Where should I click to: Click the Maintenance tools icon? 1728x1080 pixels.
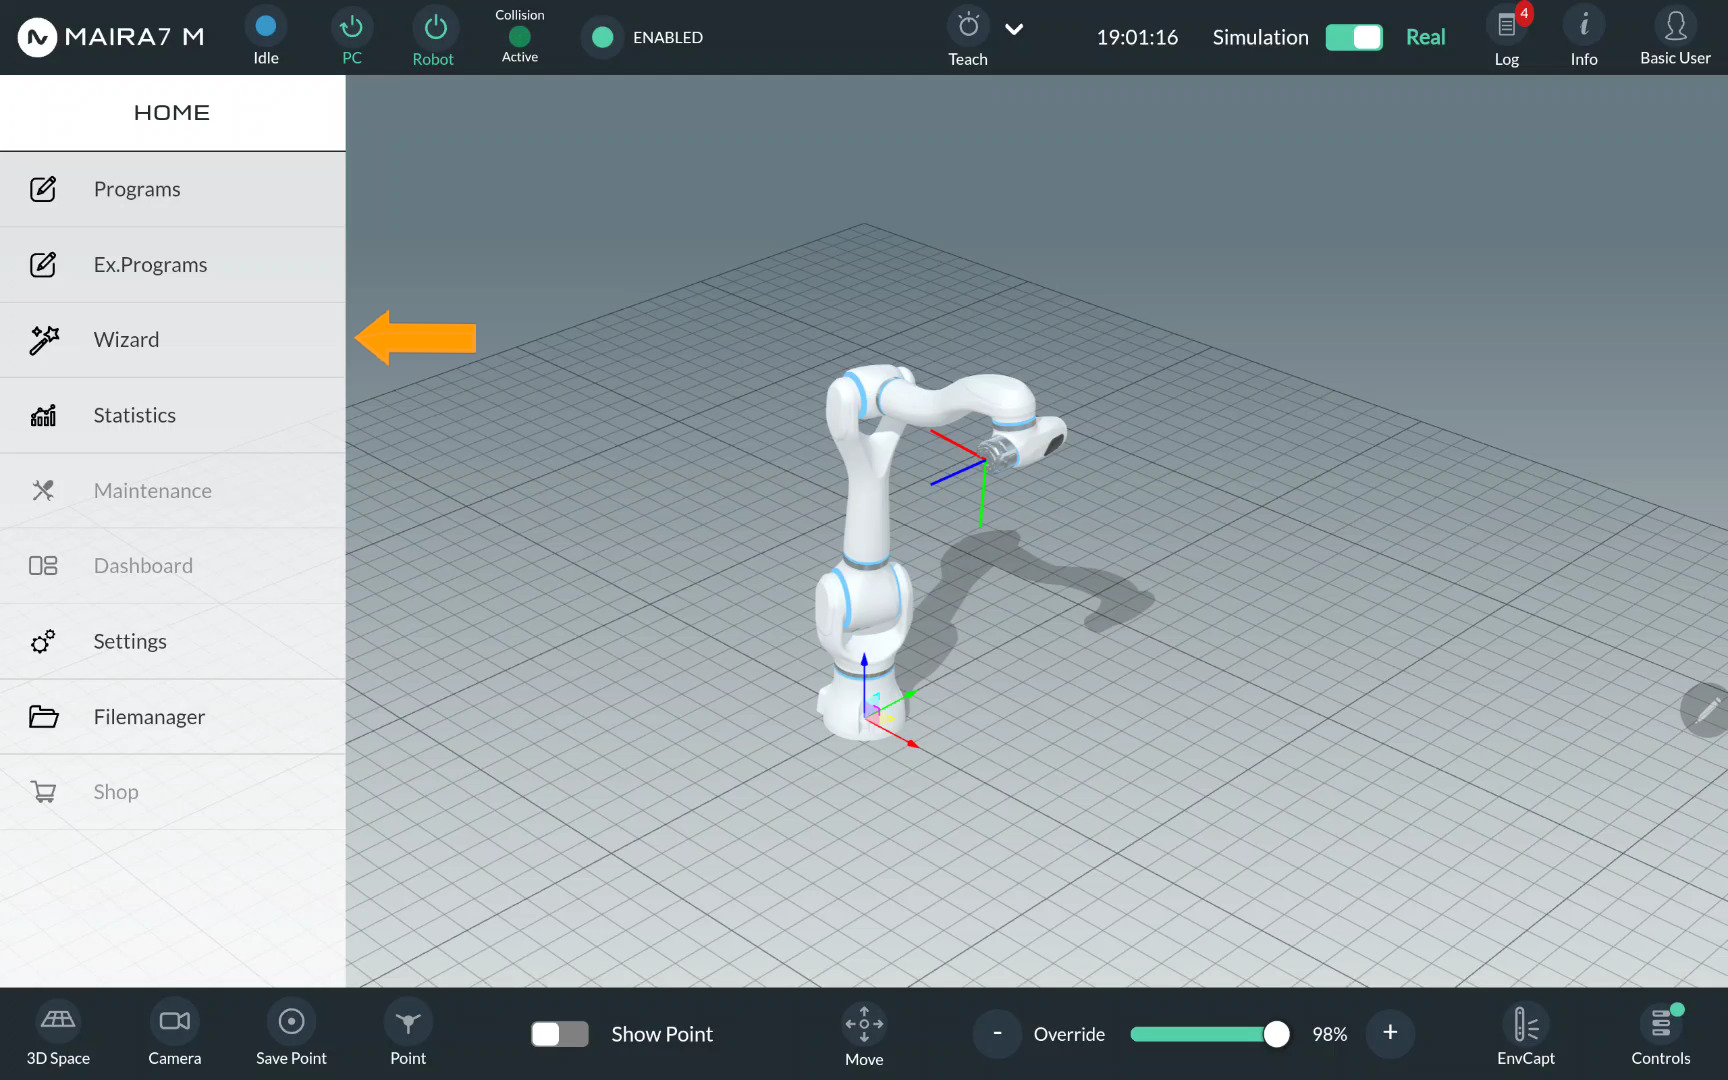pos(43,490)
